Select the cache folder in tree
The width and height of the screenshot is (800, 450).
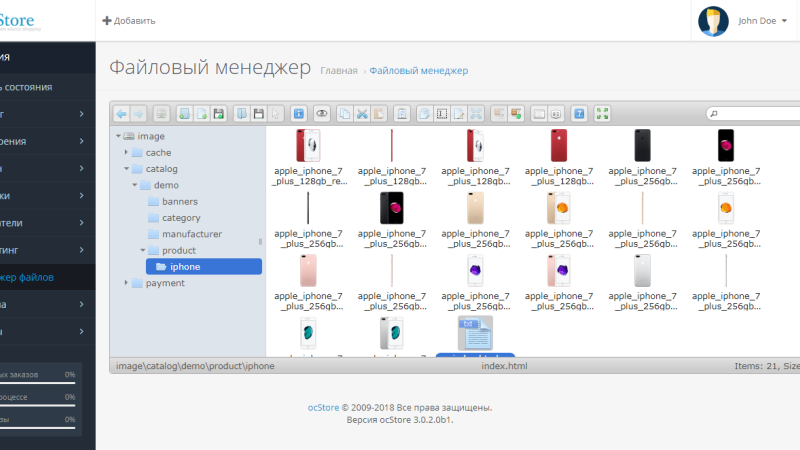click(x=158, y=153)
